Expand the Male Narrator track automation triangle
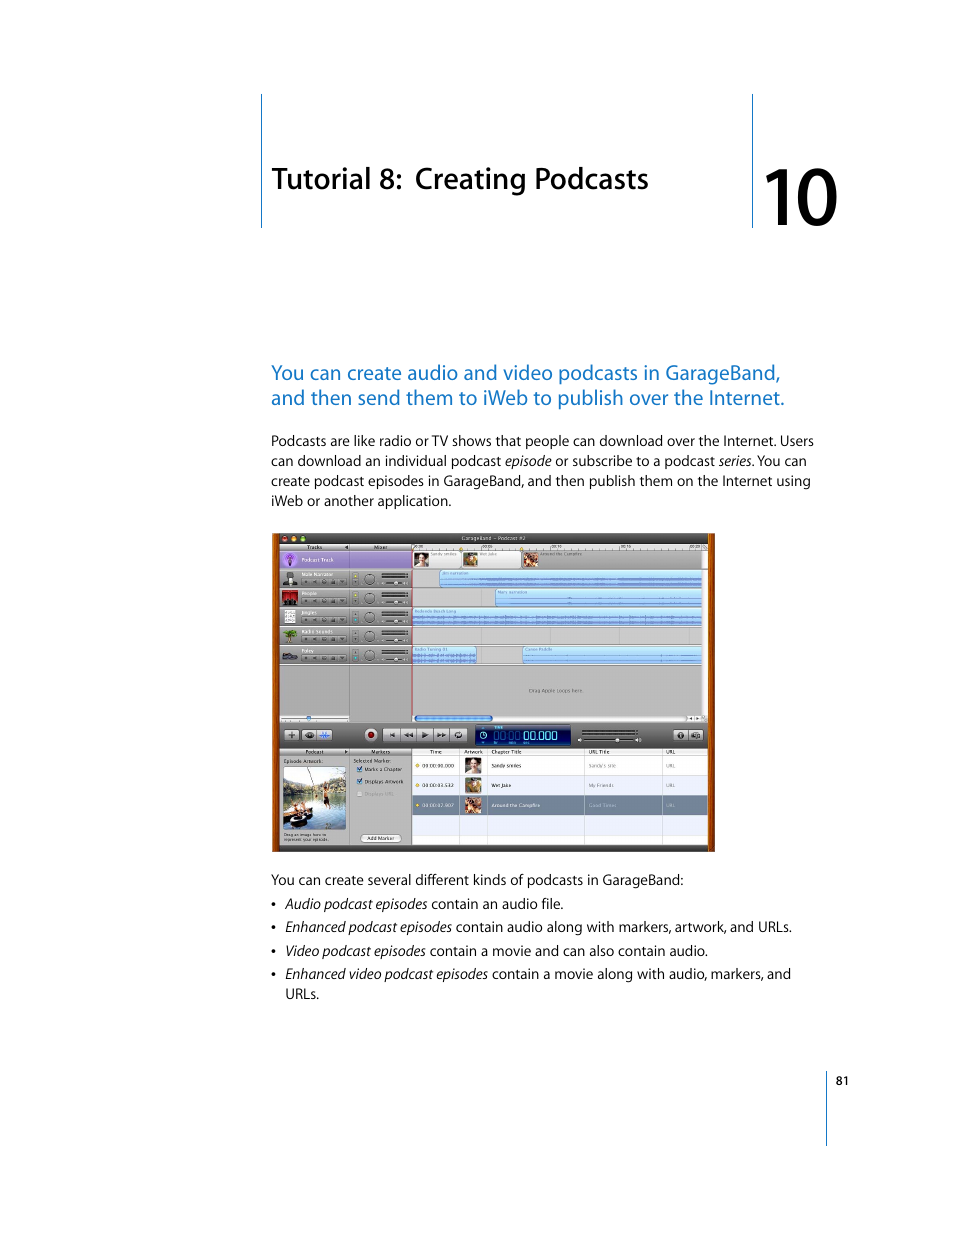 342,582
